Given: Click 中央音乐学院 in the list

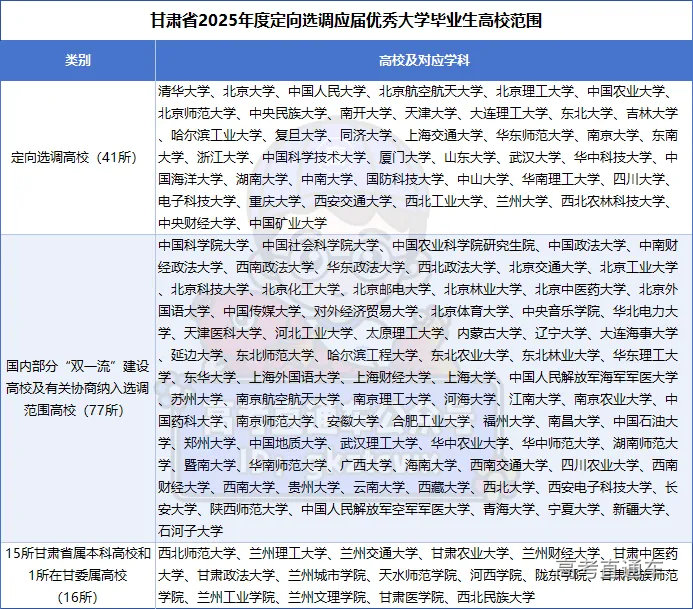Looking at the screenshot, I should click(x=561, y=311).
